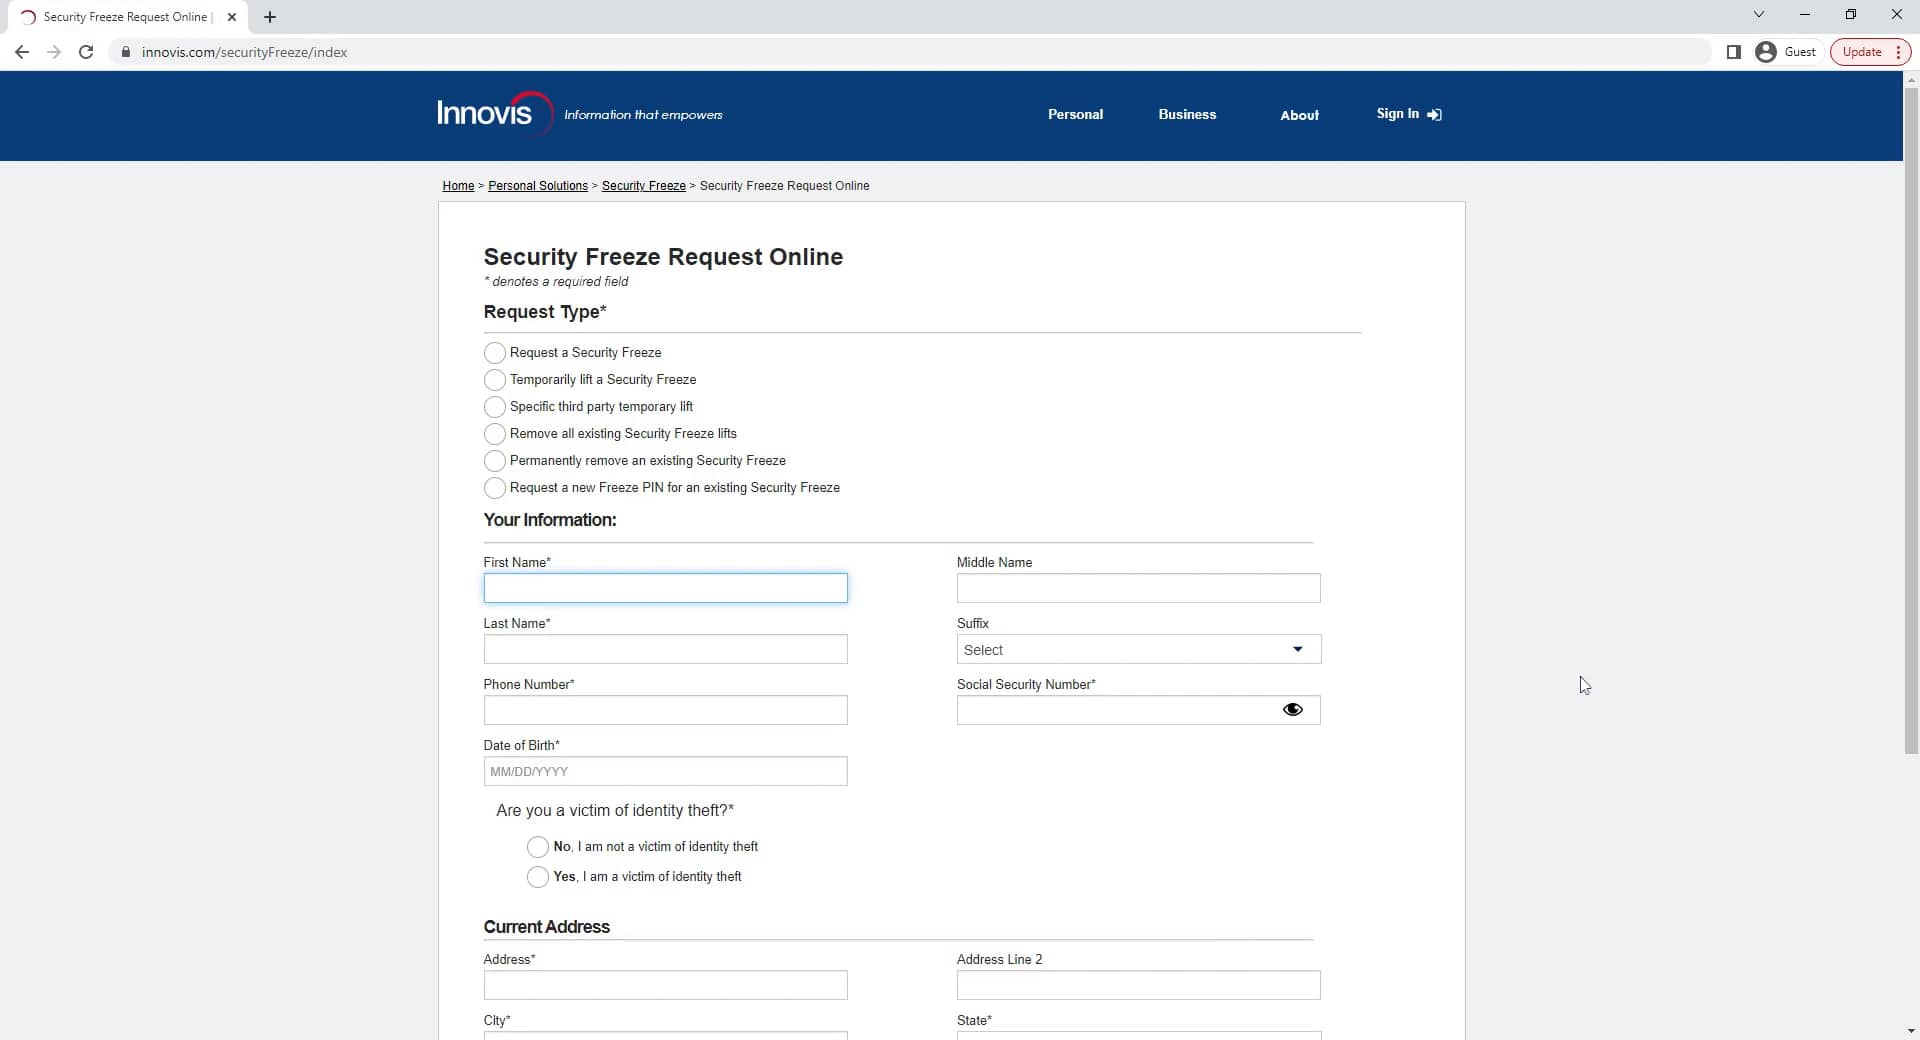Reload the page with the refresh icon
This screenshot has width=1920, height=1040.
[x=86, y=52]
